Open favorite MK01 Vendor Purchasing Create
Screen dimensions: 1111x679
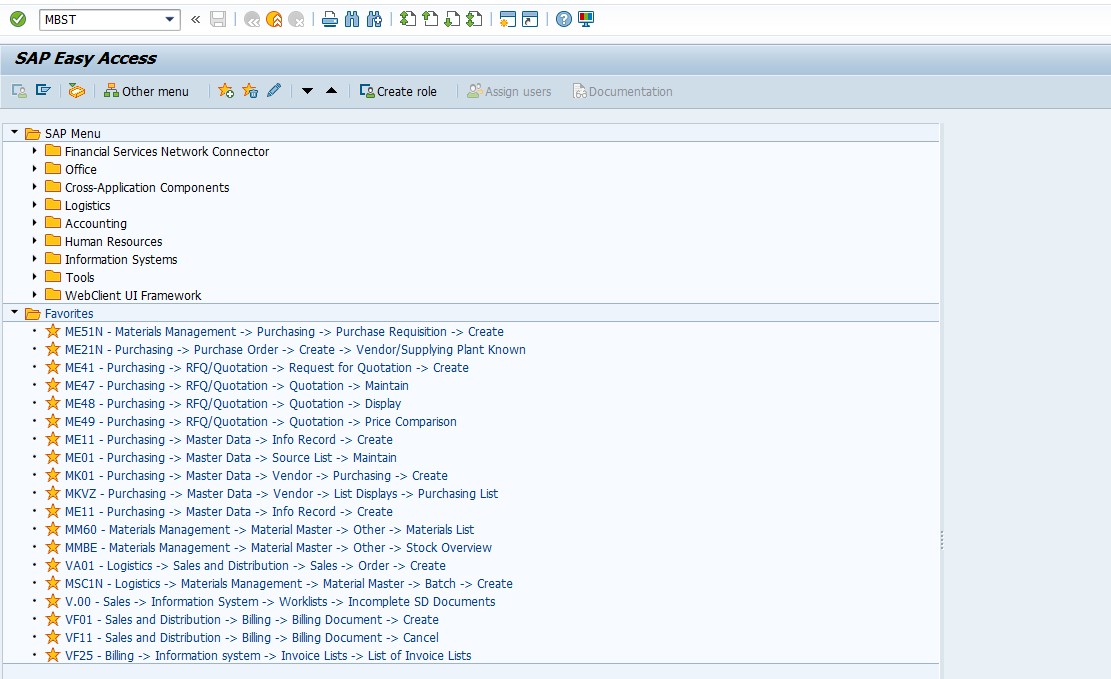tap(256, 476)
